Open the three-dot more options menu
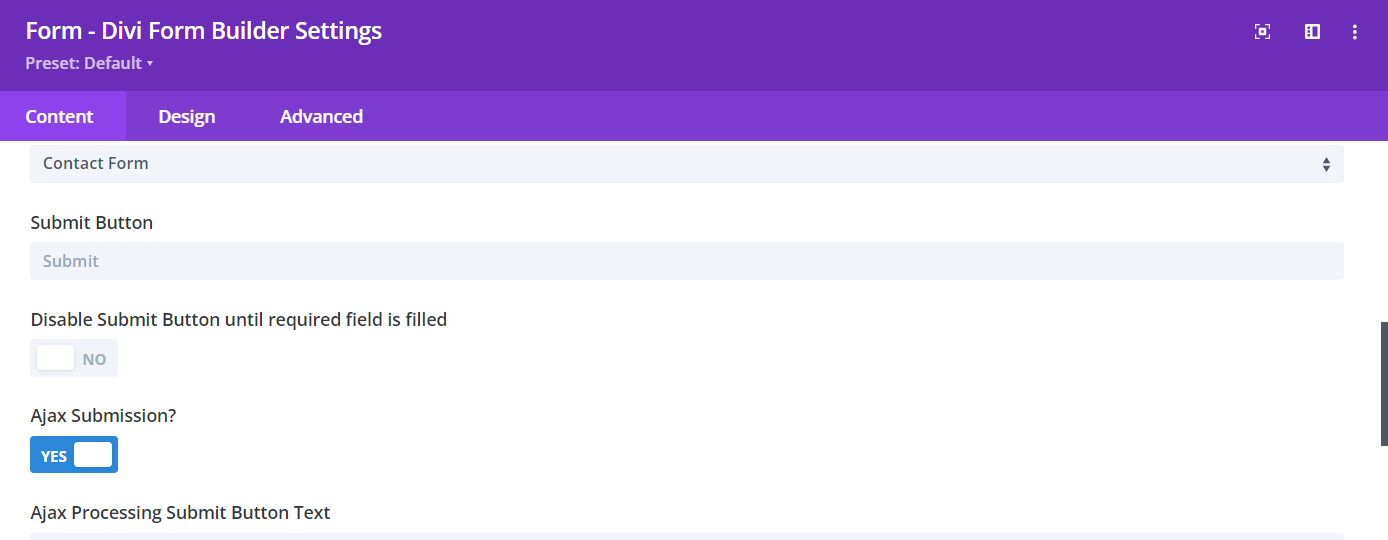This screenshot has height=540, width=1388. pyautogui.click(x=1355, y=32)
